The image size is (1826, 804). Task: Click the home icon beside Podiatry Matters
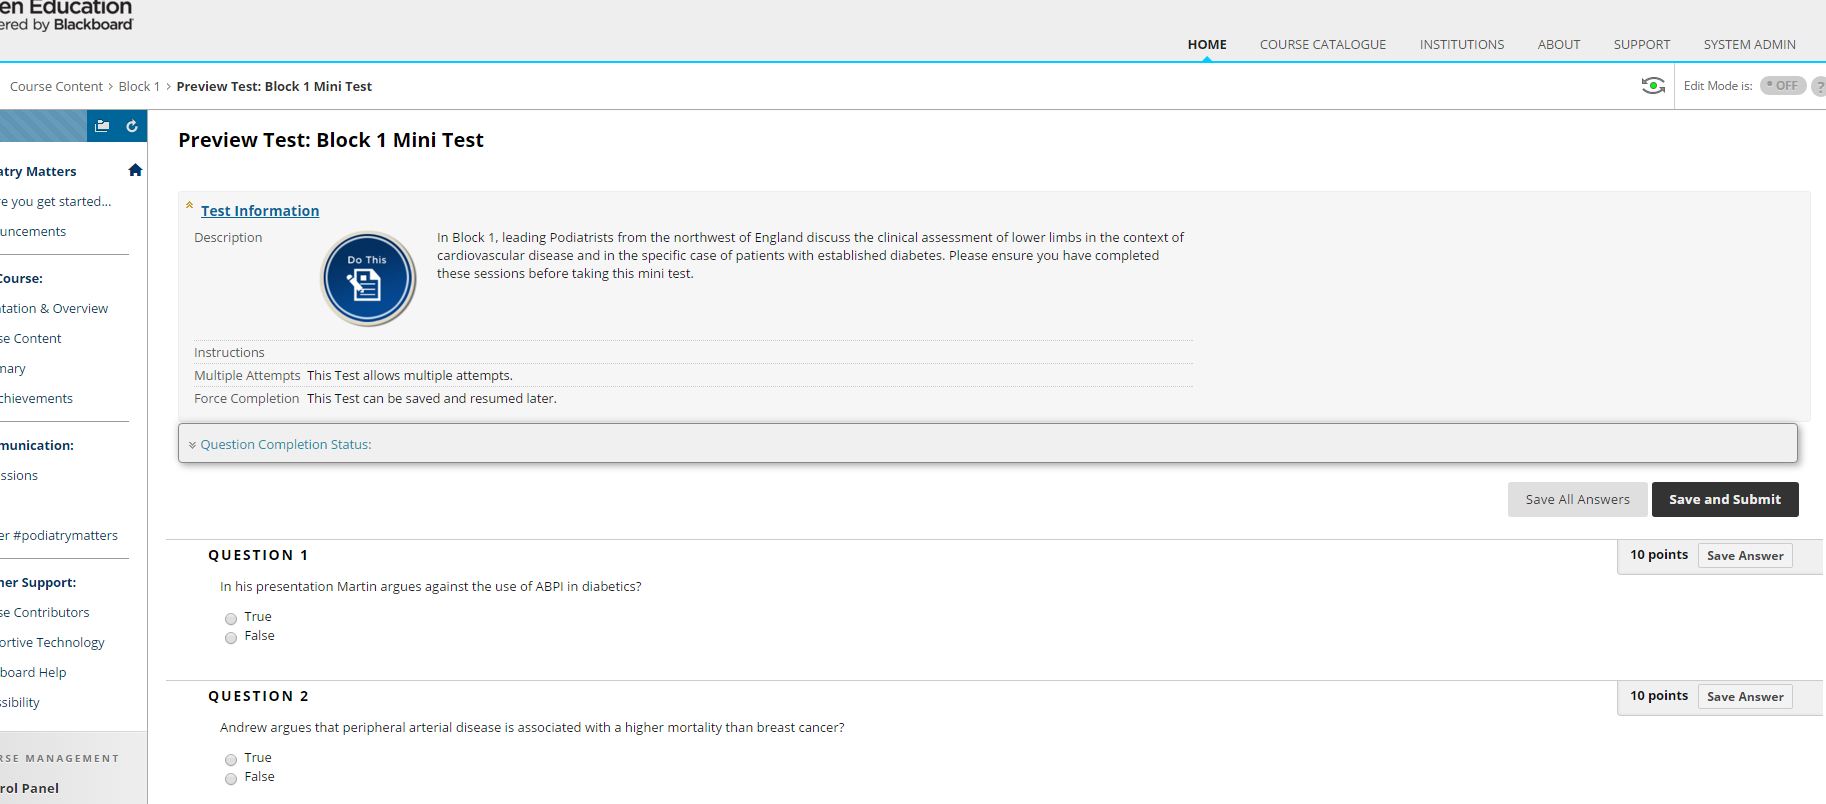click(135, 170)
